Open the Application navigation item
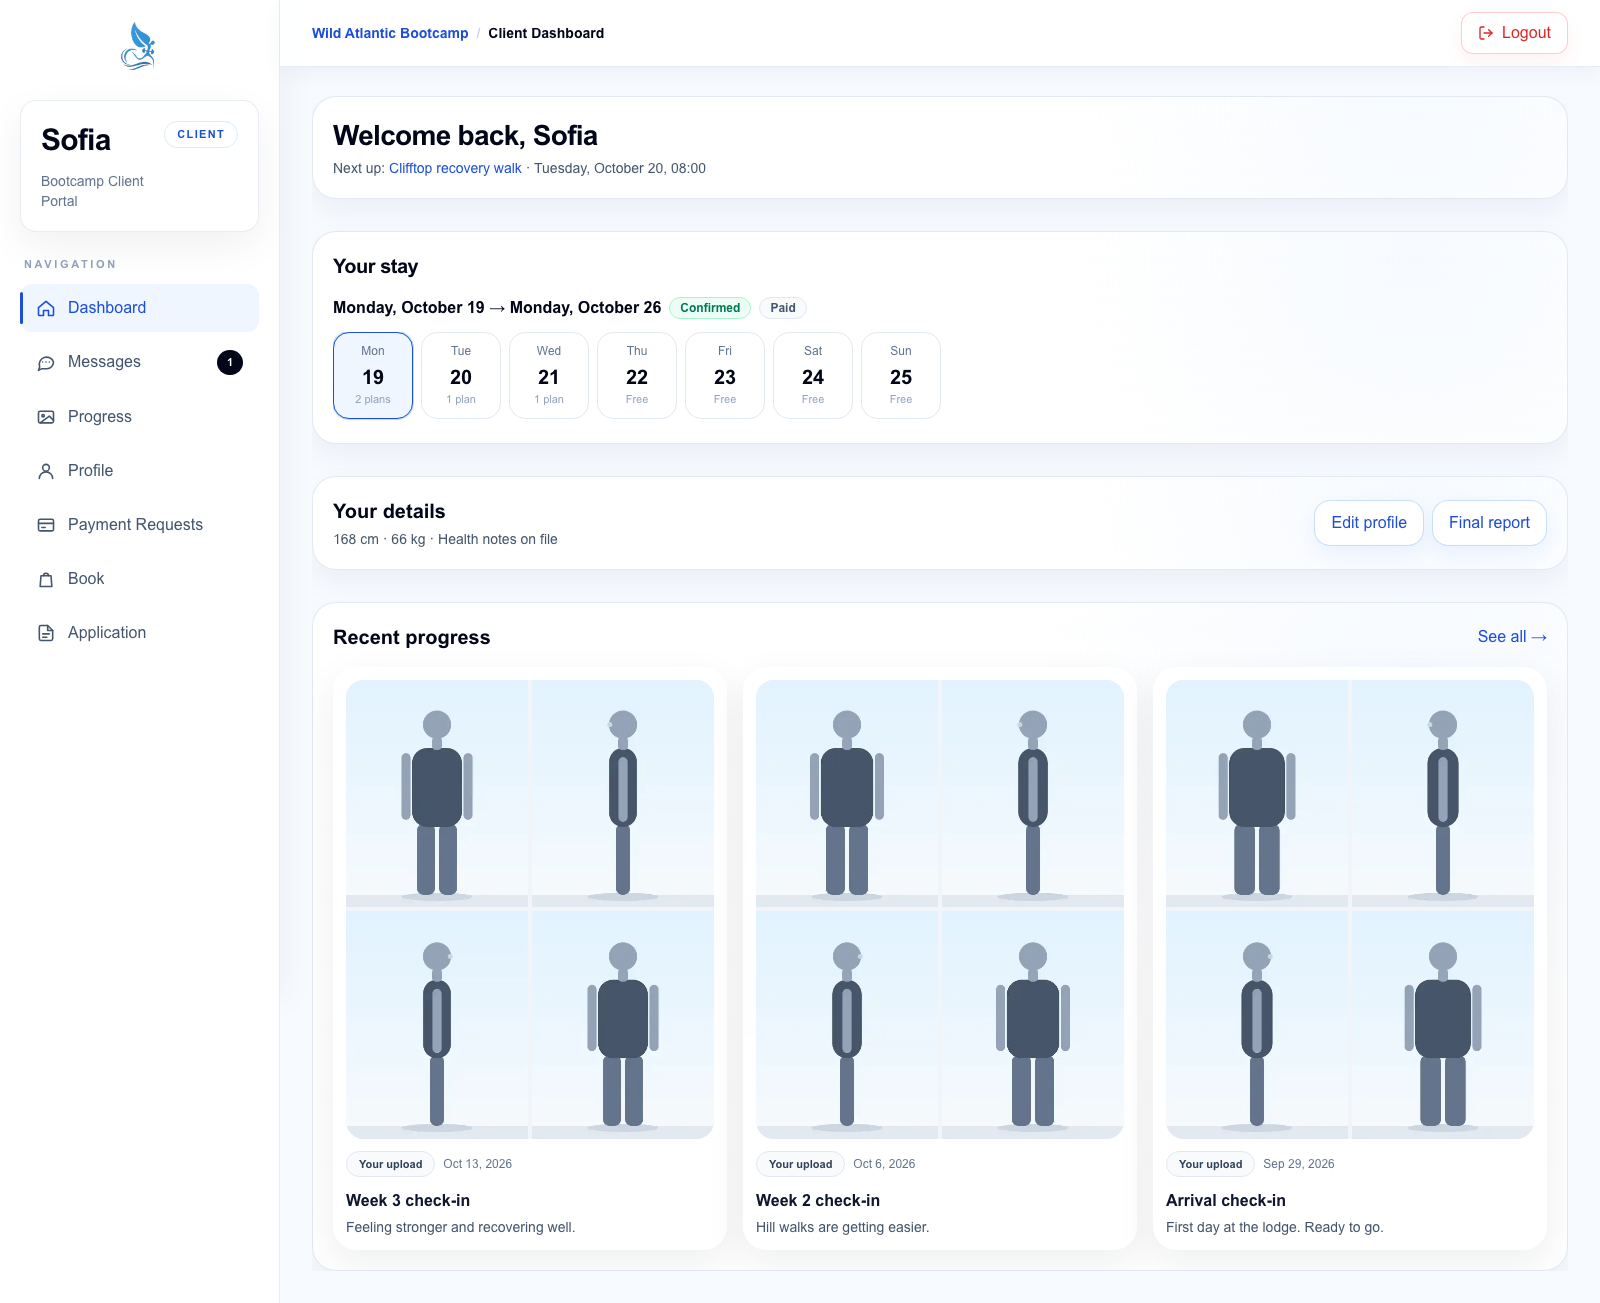1600x1303 pixels. (x=139, y=633)
